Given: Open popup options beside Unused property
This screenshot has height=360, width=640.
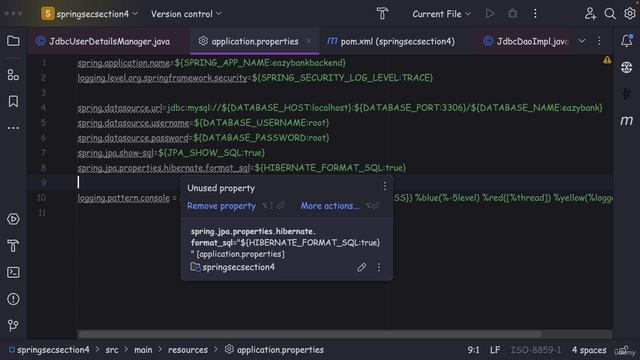Looking at the screenshot, I should pyautogui.click(x=384, y=186).
